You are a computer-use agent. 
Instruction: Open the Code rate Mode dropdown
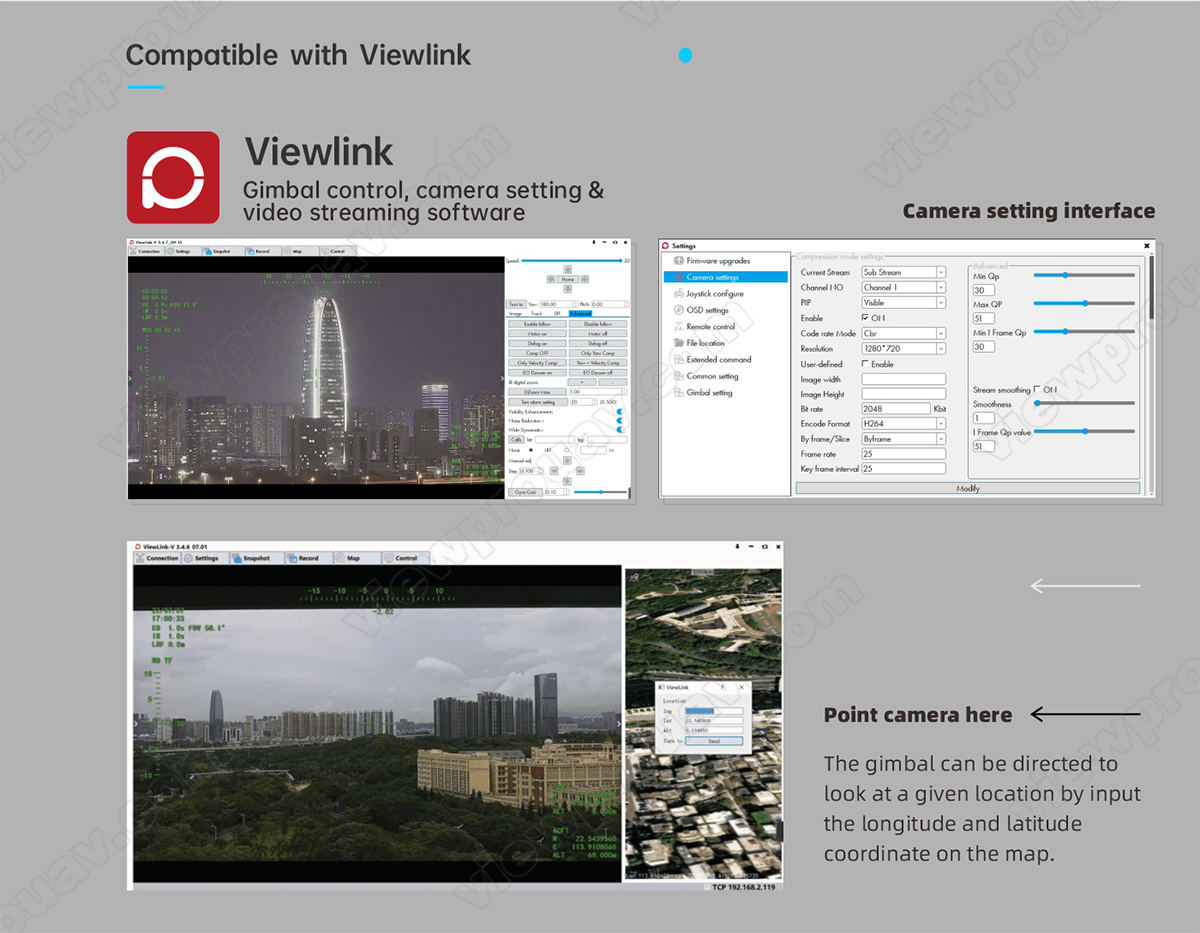click(903, 333)
